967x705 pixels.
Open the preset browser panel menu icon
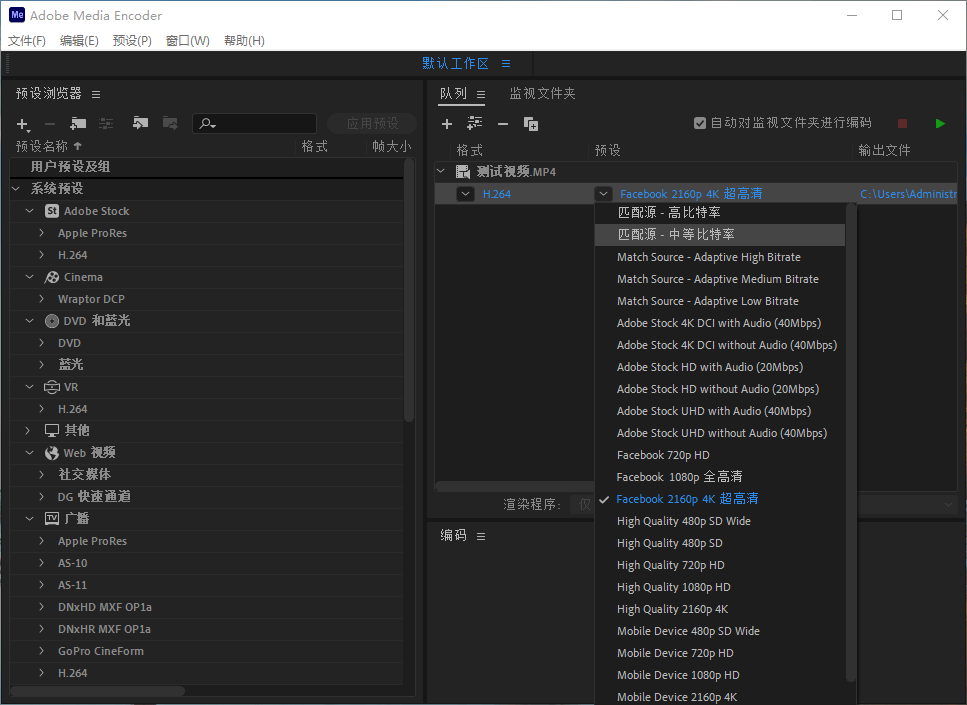coord(96,94)
